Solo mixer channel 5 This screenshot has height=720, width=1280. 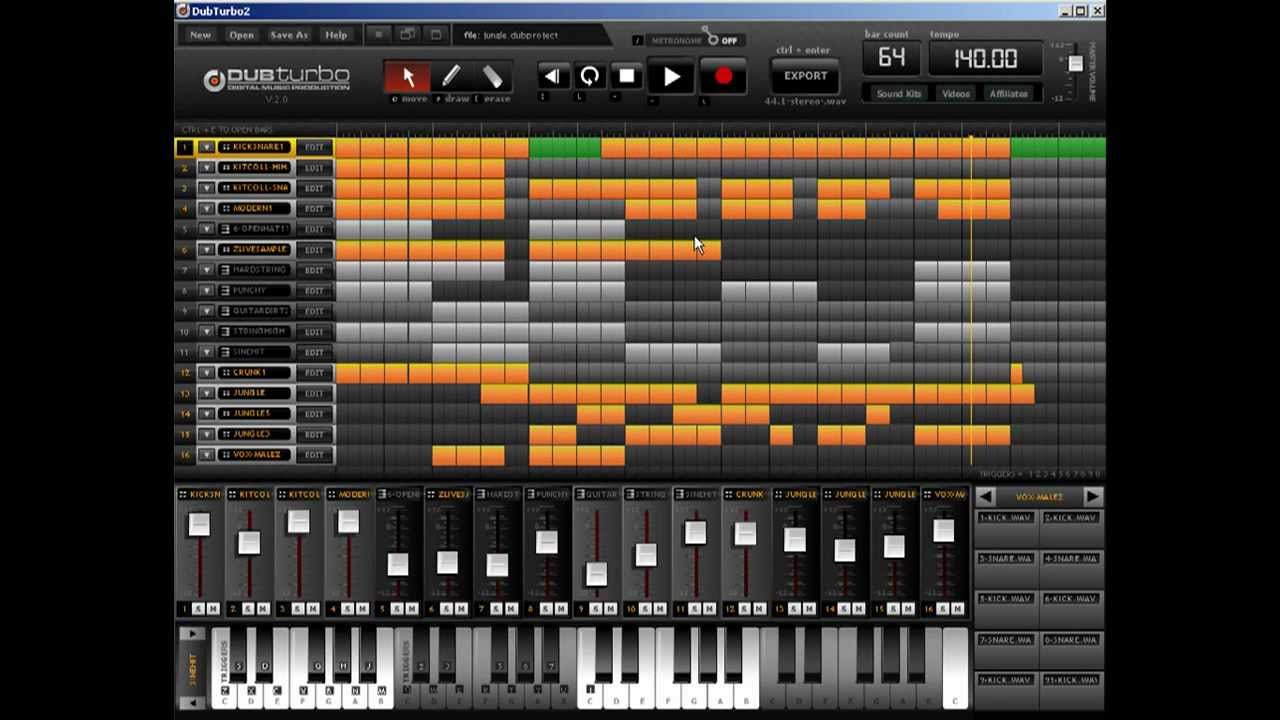398,608
